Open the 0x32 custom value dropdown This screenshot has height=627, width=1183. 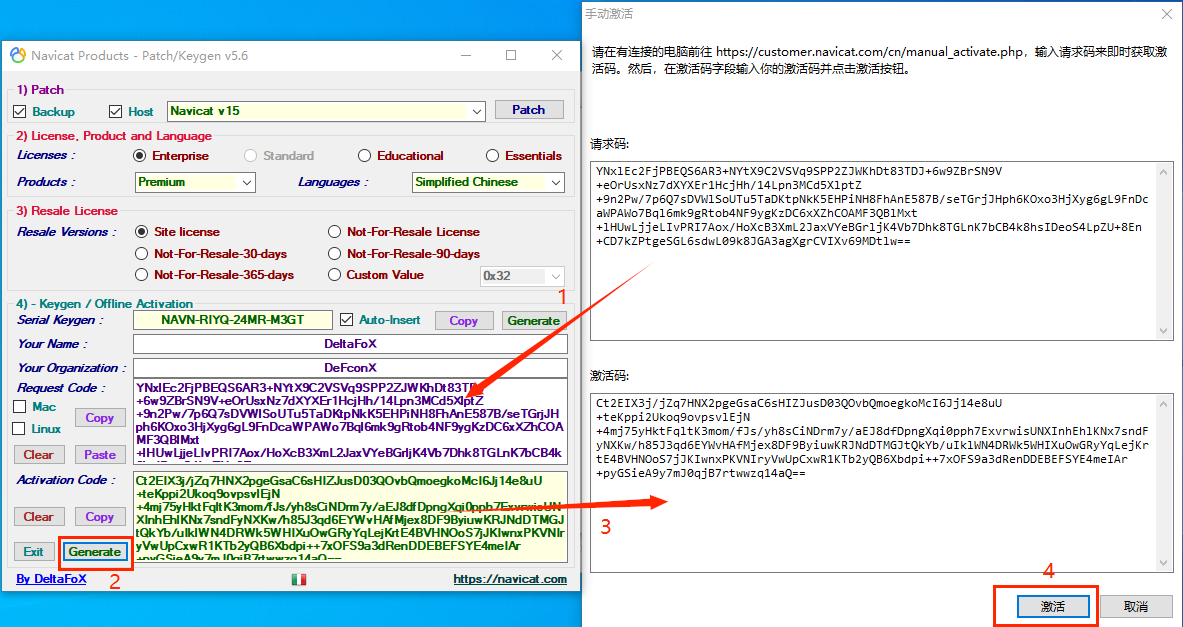556,276
